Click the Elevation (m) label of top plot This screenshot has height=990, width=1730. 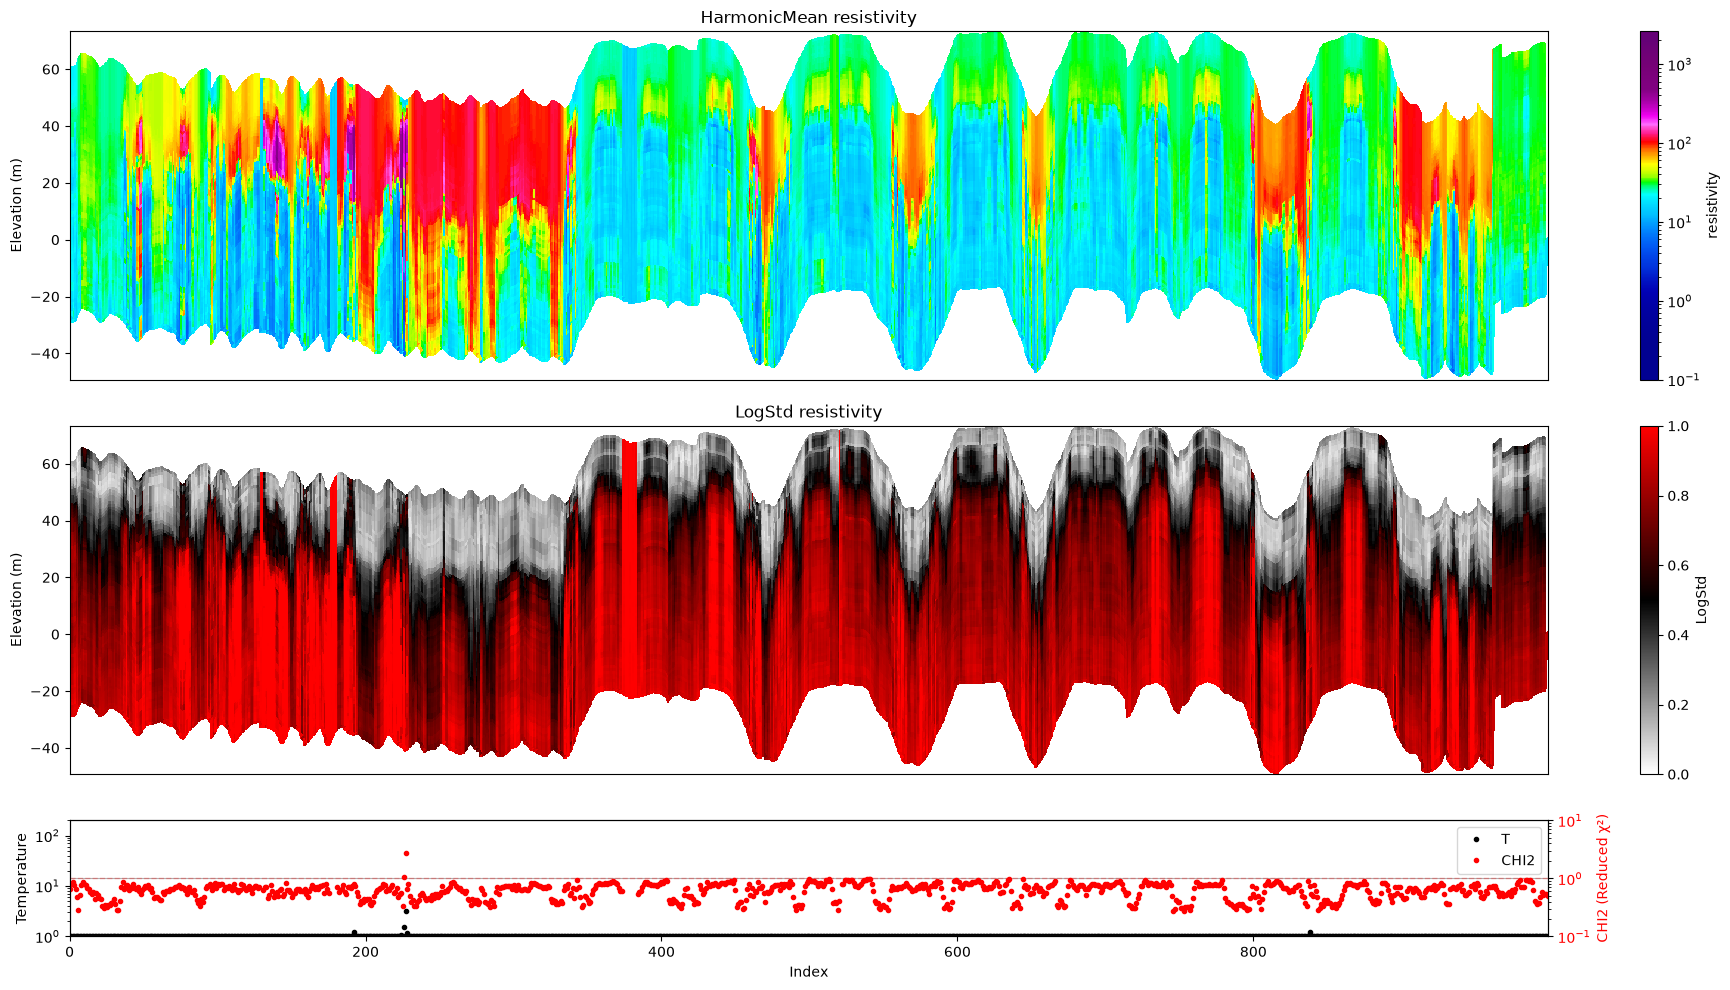point(16,205)
